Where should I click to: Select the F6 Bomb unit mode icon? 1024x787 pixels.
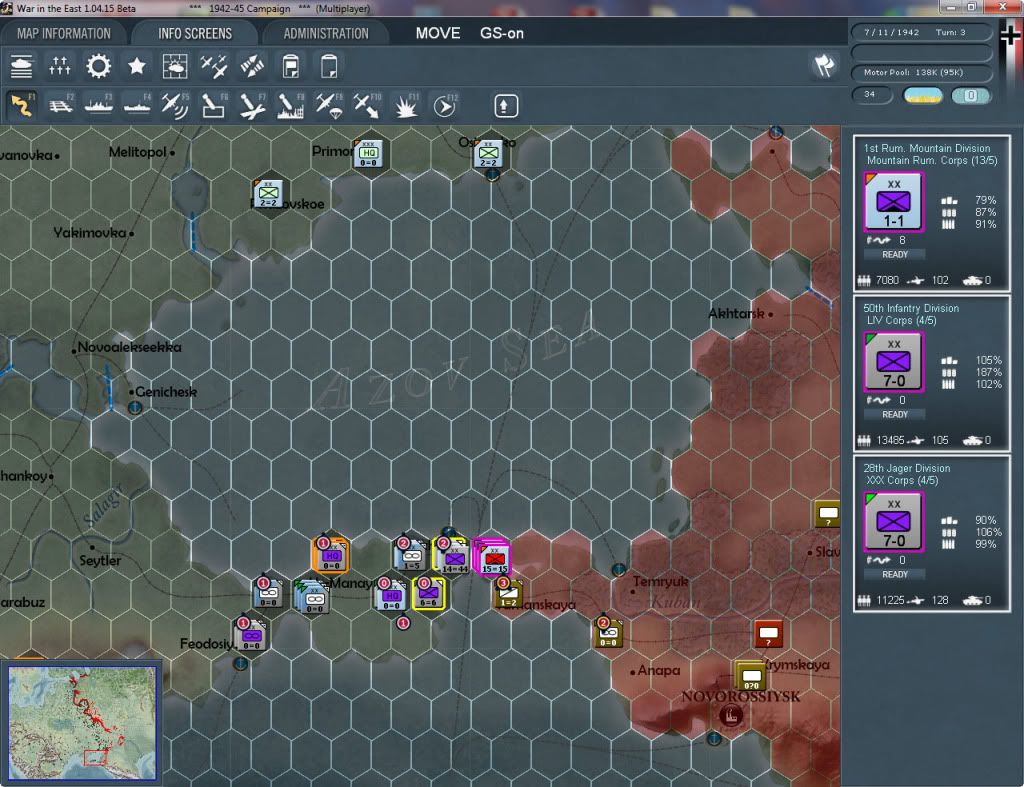coord(214,106)
